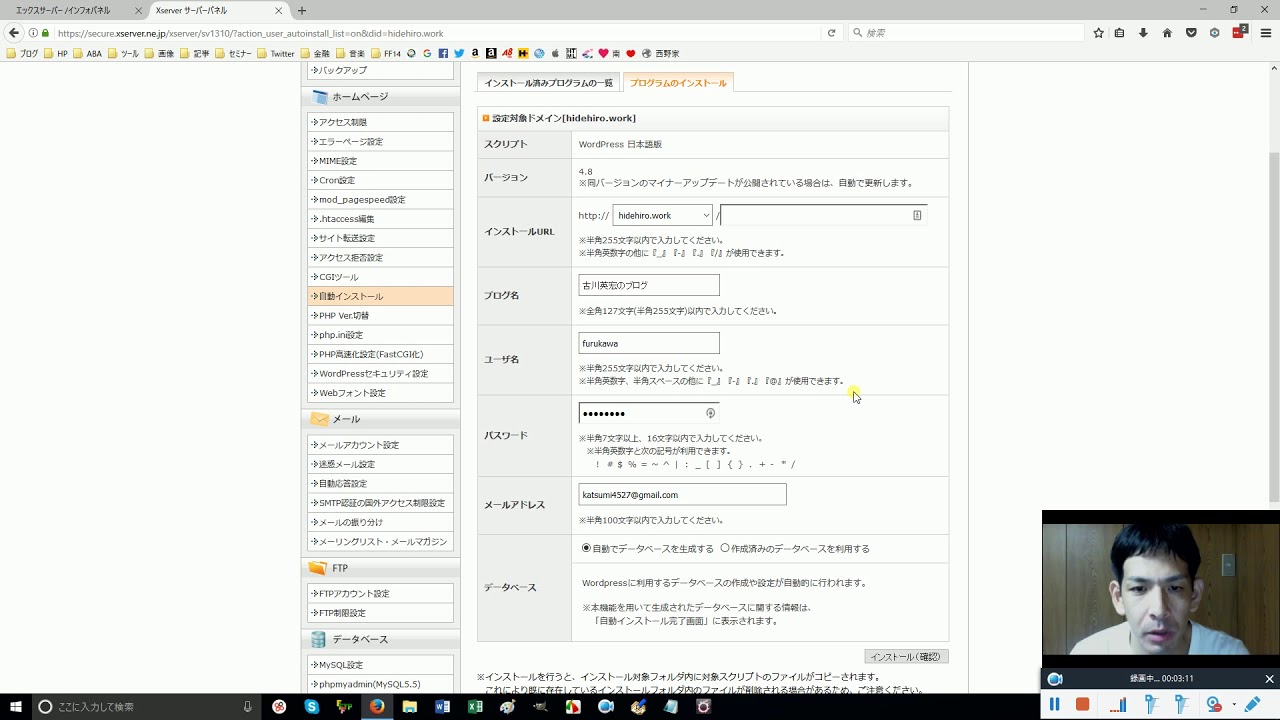Switch to the インストール済みプログラムの一覧 tab
Image resolution: width=1280 pixels, height=720 pixels.
coord(548,83)
